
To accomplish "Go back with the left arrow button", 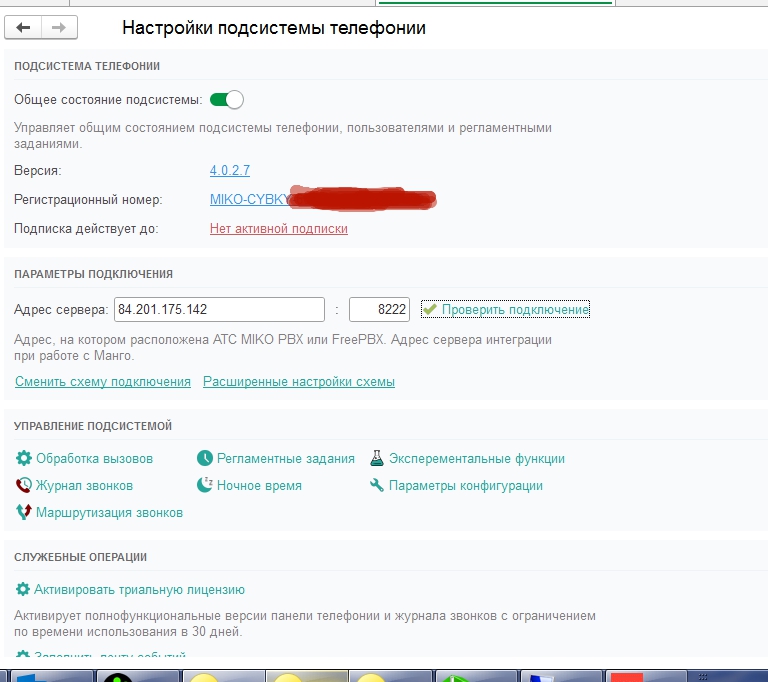I will [x=24, y=28].
